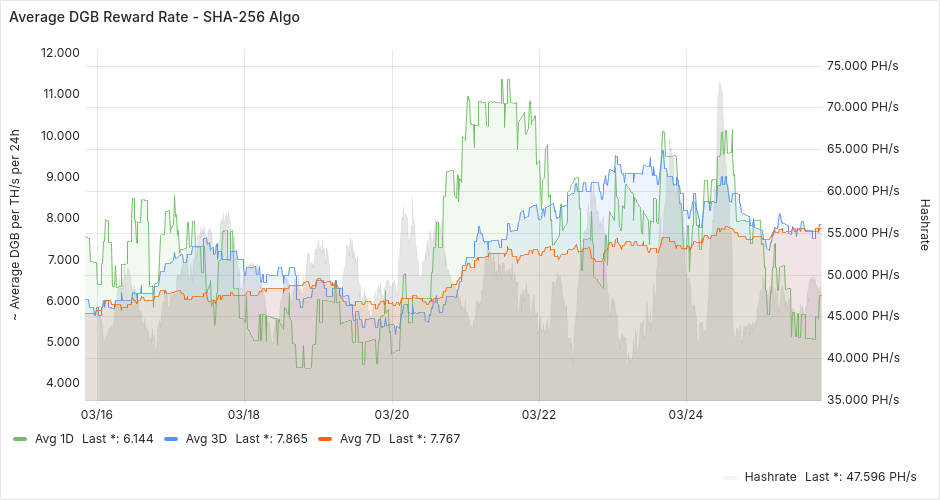940x500 pixels.
Task: Toggle the Avg 7D series legend label
Action: tap(360, 438)
